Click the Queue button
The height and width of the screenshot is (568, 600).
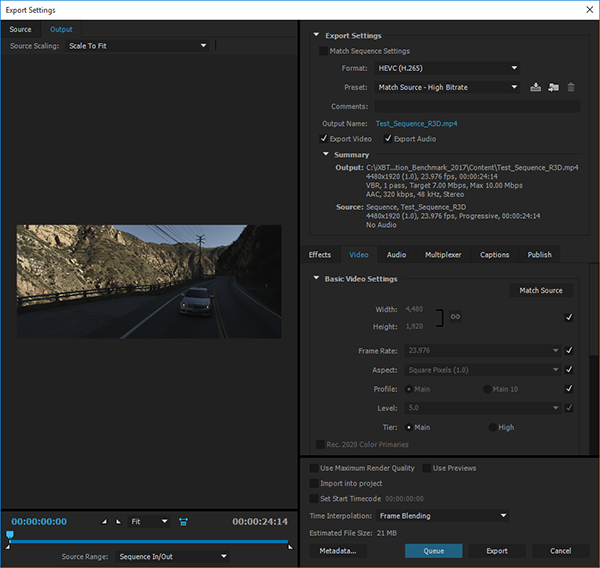coord(433,551)
